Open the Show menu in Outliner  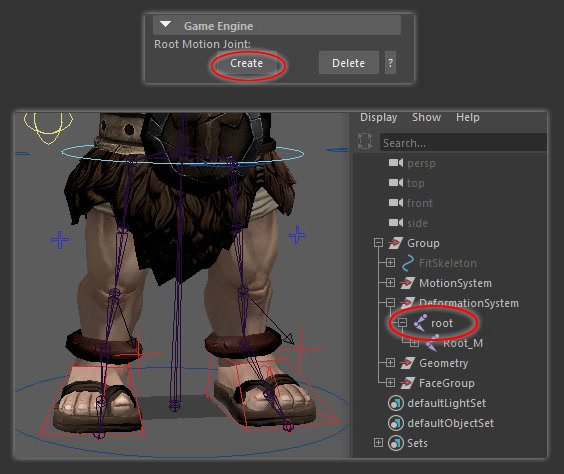tap(426, 117)
